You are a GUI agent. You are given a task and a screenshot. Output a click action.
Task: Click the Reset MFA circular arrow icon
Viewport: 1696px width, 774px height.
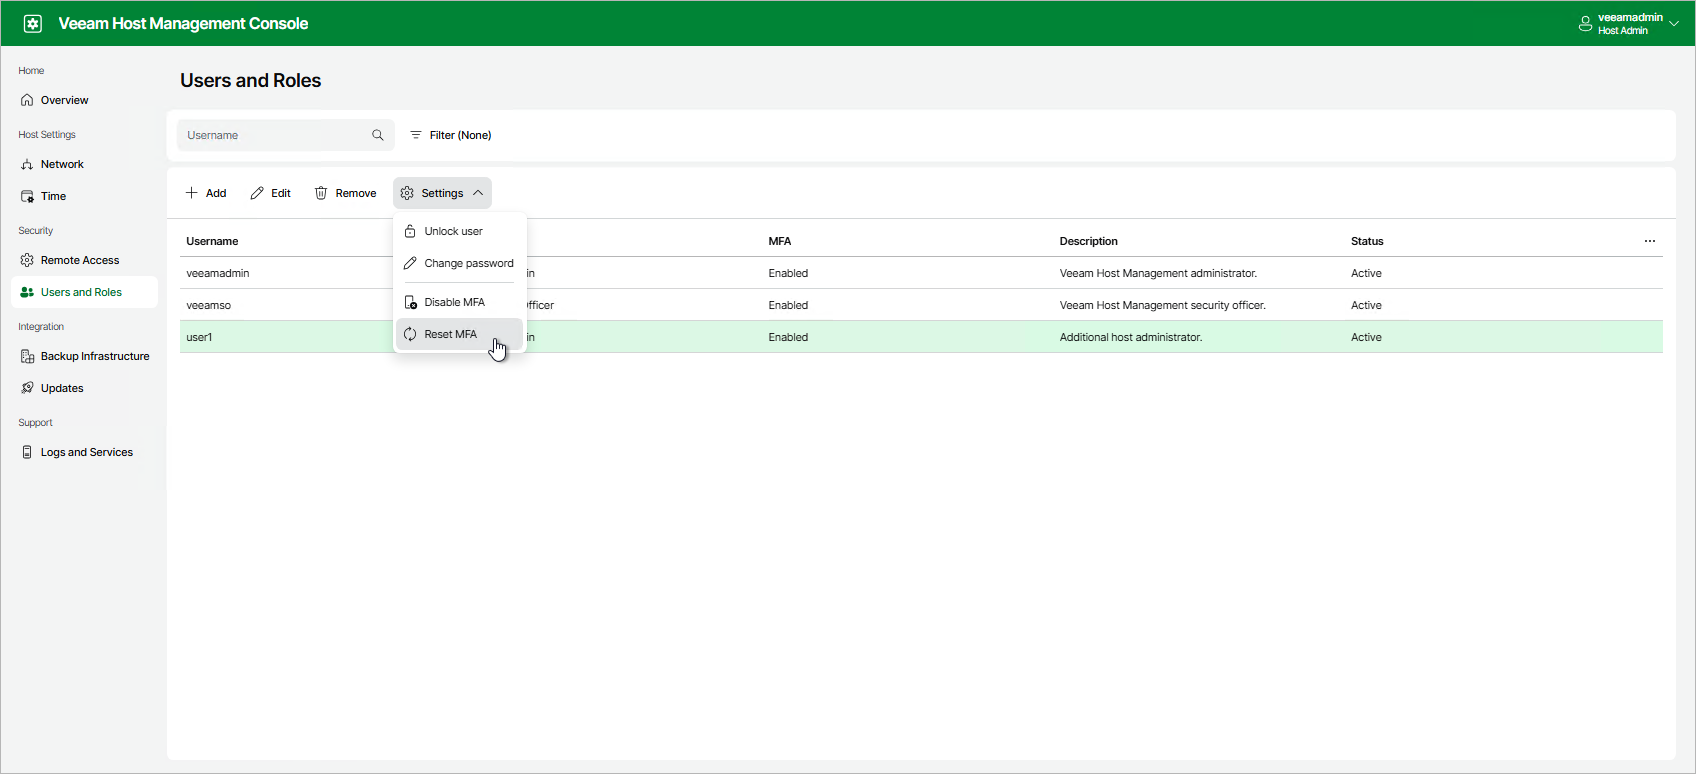[410, 334]
